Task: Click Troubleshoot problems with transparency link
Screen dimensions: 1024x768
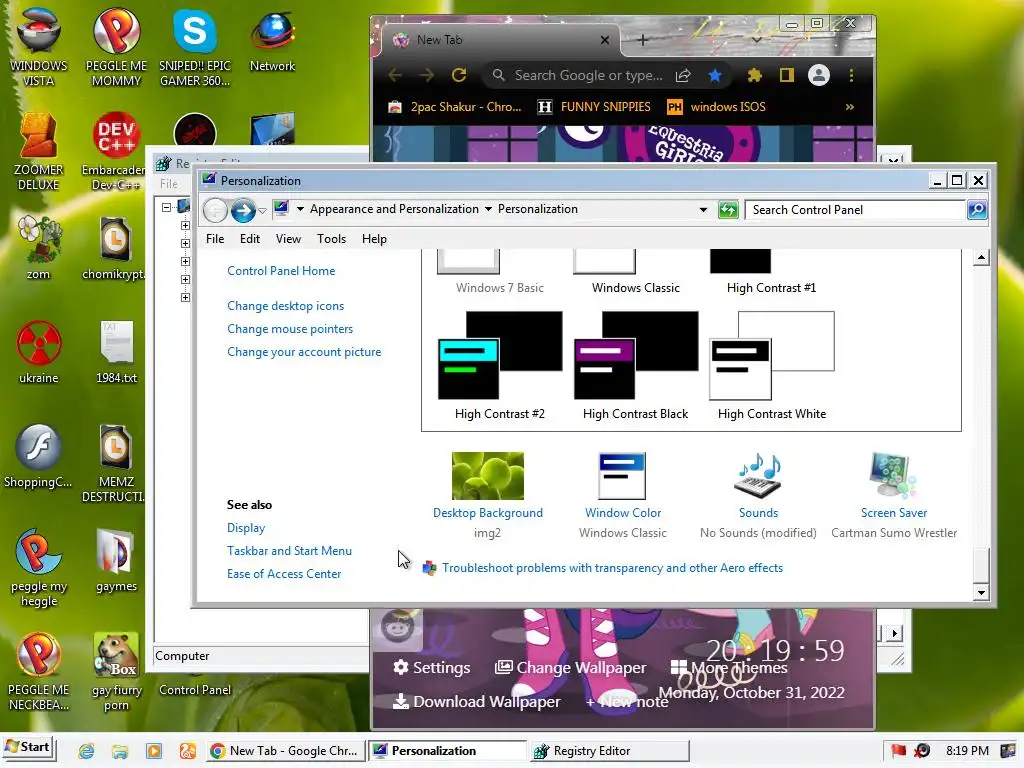Action: tap(612, 568)
